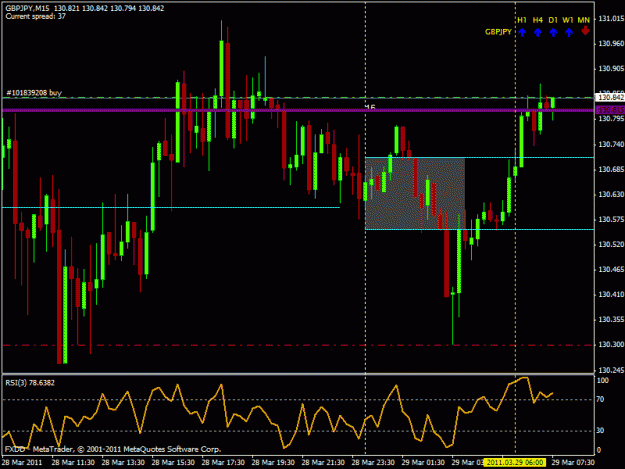Click the RSI(3) 78.6382 indicator label
Image resolution: width=625 pixels, height=469 pixels.
(x=30, y=383)
